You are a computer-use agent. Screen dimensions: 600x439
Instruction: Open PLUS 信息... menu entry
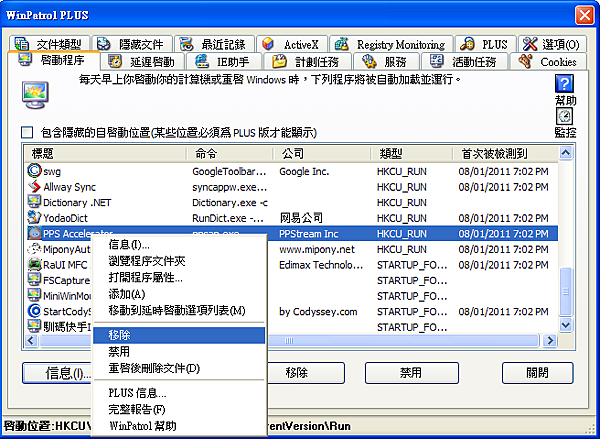pos(179,393)
